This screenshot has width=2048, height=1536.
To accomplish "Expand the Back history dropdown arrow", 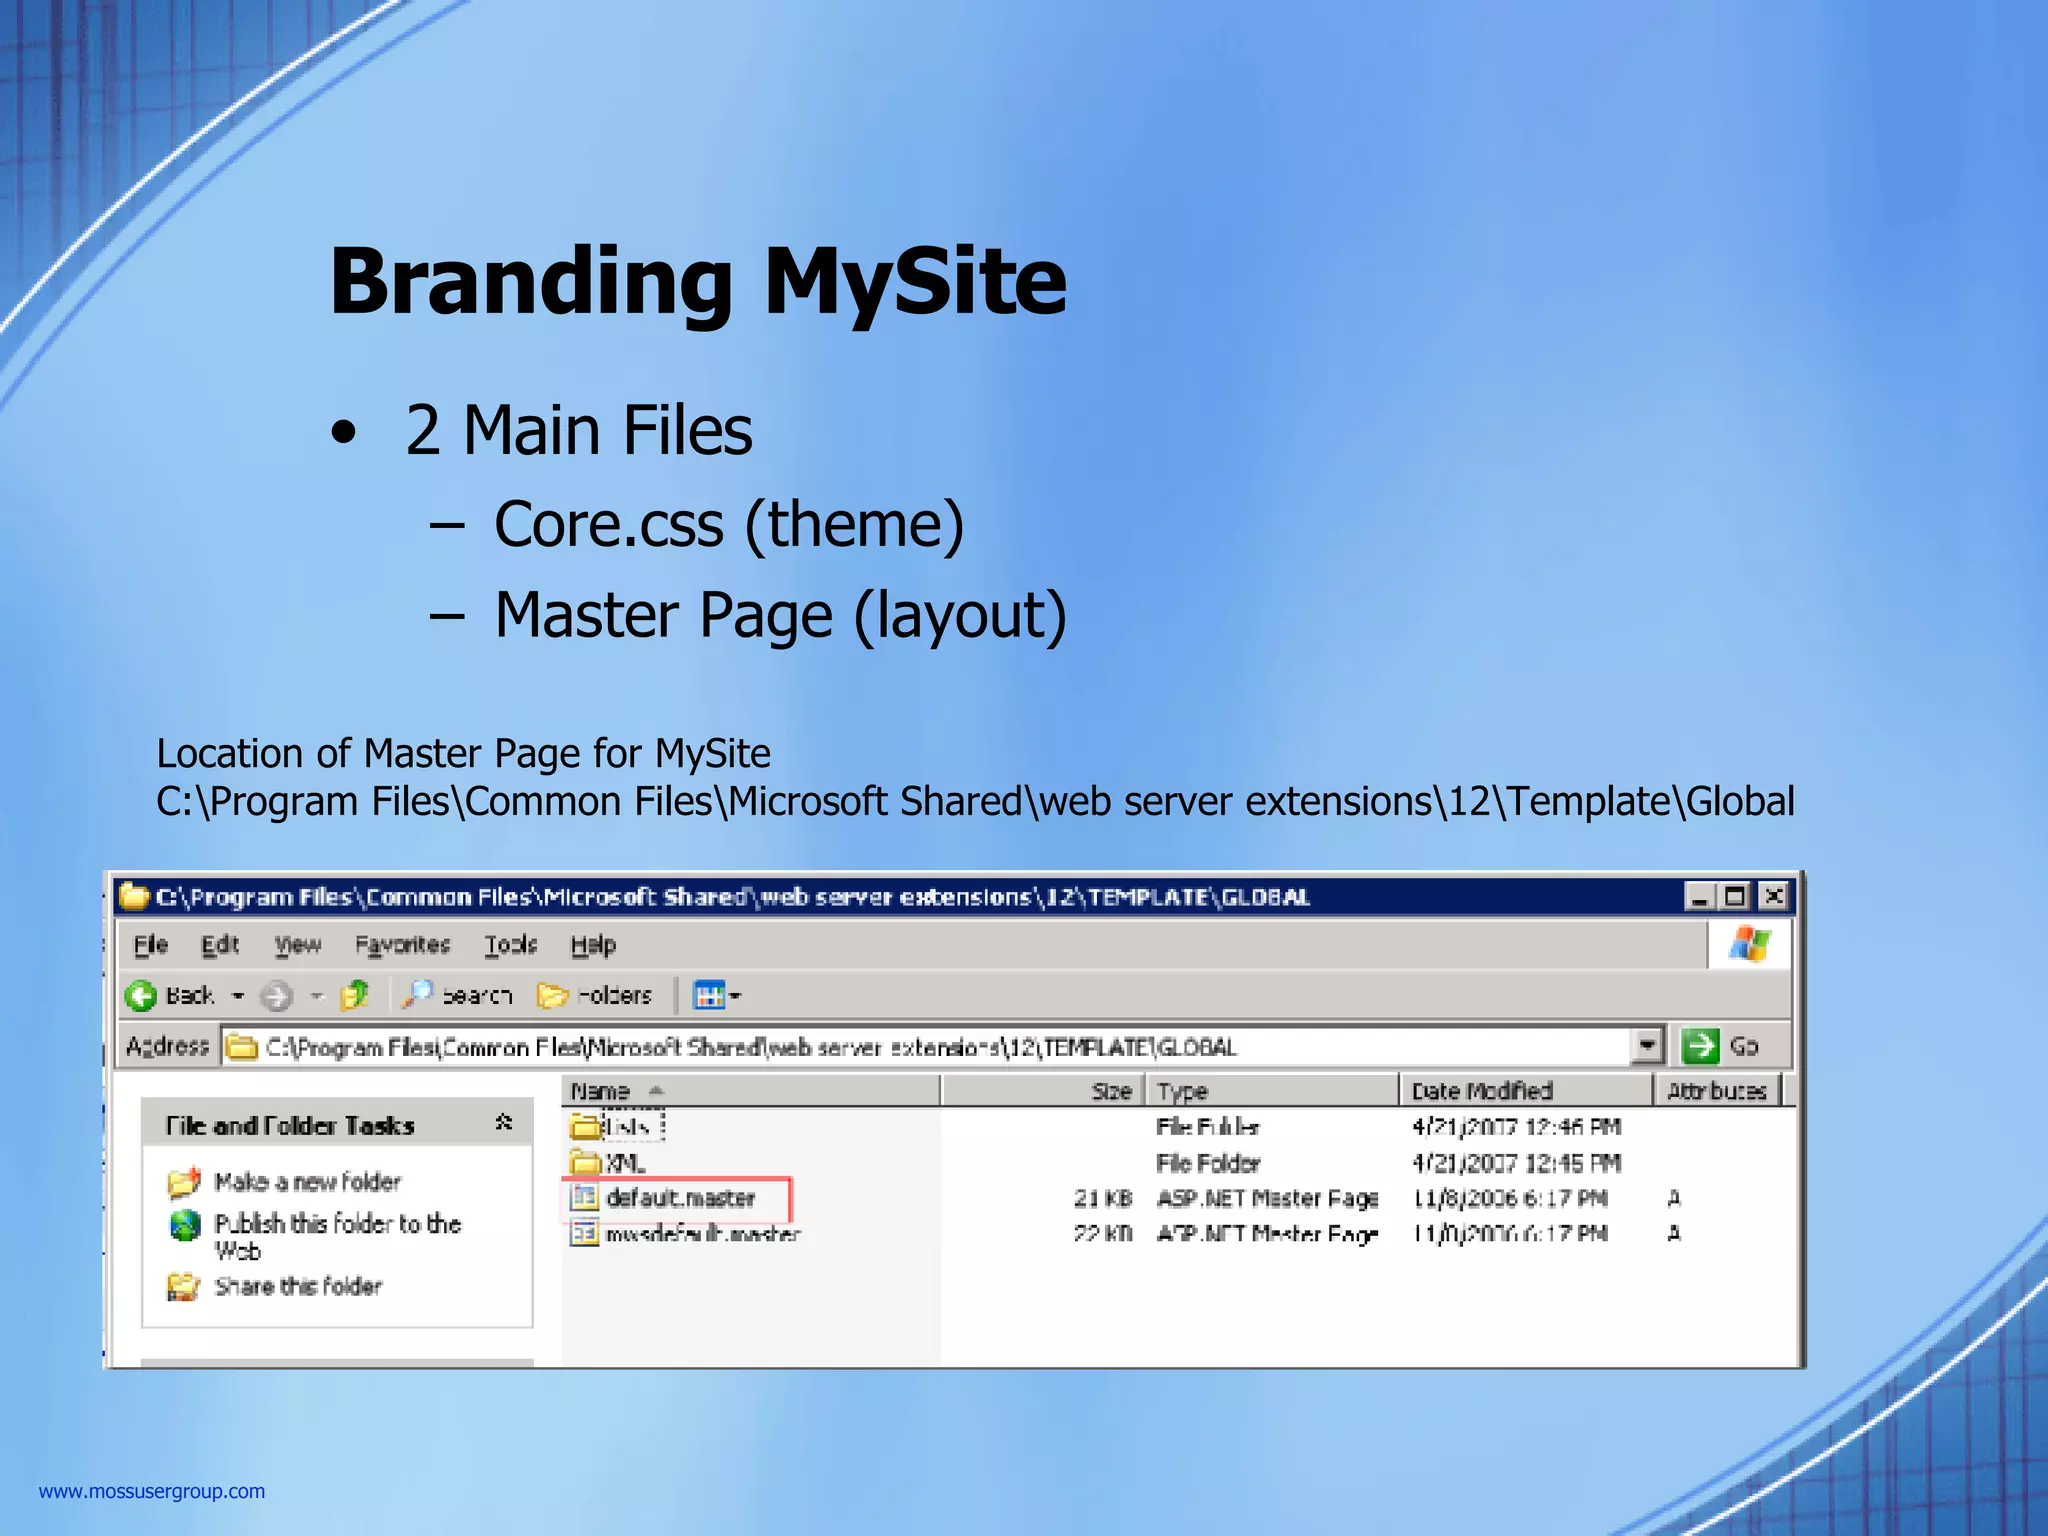I will [x=238, y=995].
